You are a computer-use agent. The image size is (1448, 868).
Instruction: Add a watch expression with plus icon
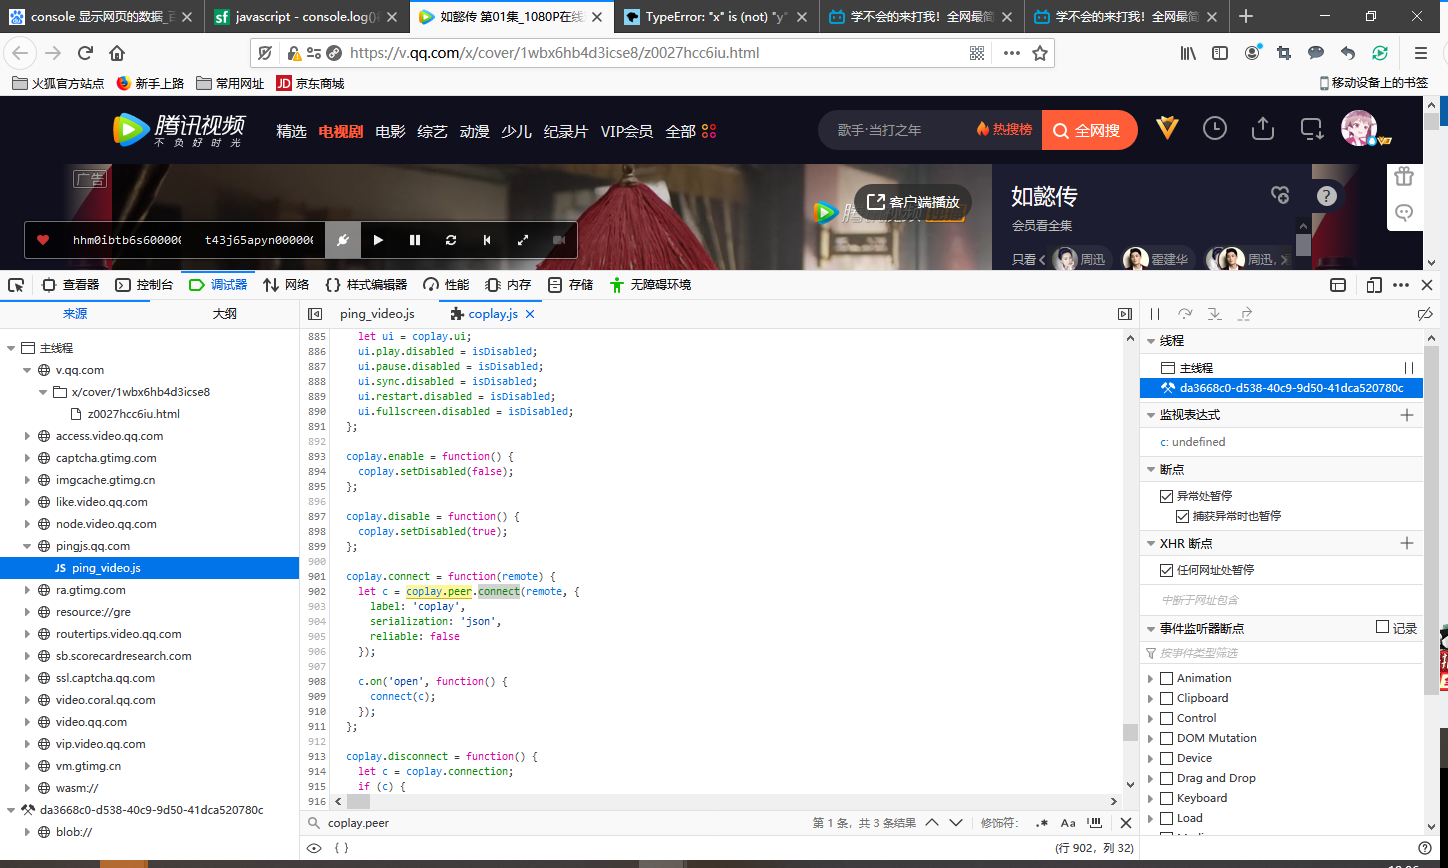point(1407,415)
